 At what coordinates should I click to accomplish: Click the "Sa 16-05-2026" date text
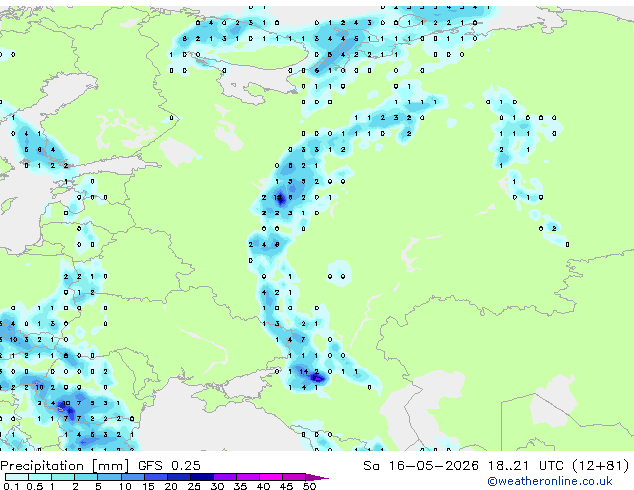[421, 466]
